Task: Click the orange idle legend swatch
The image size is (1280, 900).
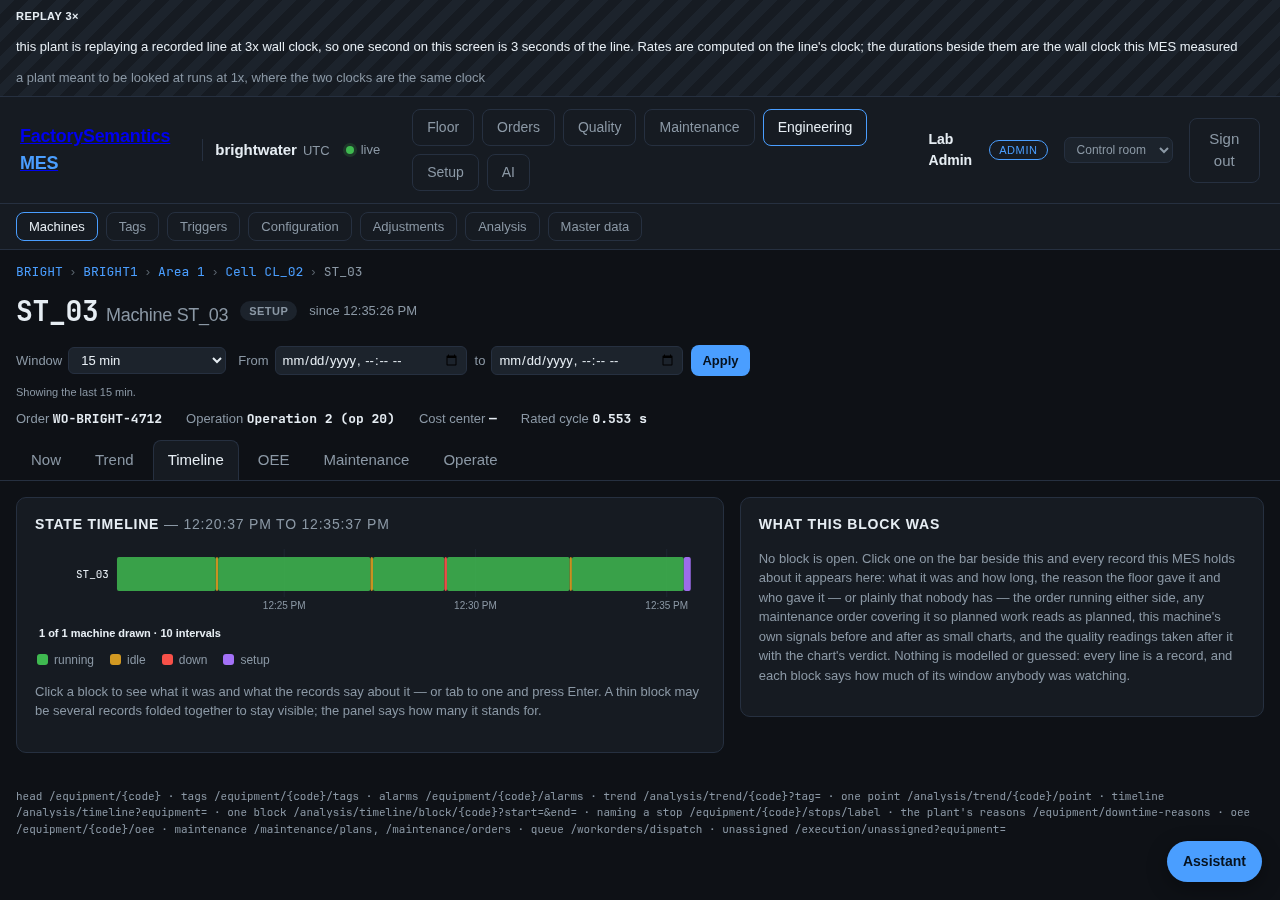Action: tap(115, 660)
